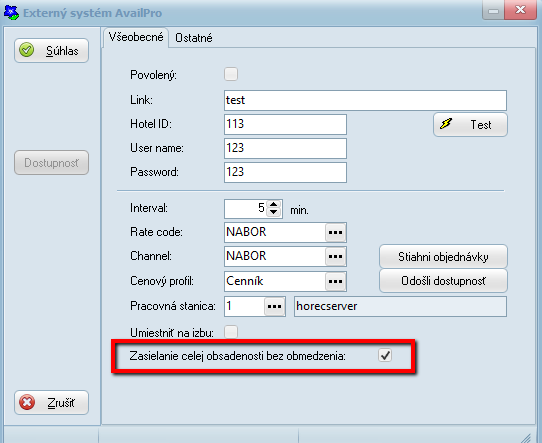The image size is (542, 443).
Task: Open Channel lookup ellipsis button
Action: (335, 256)
